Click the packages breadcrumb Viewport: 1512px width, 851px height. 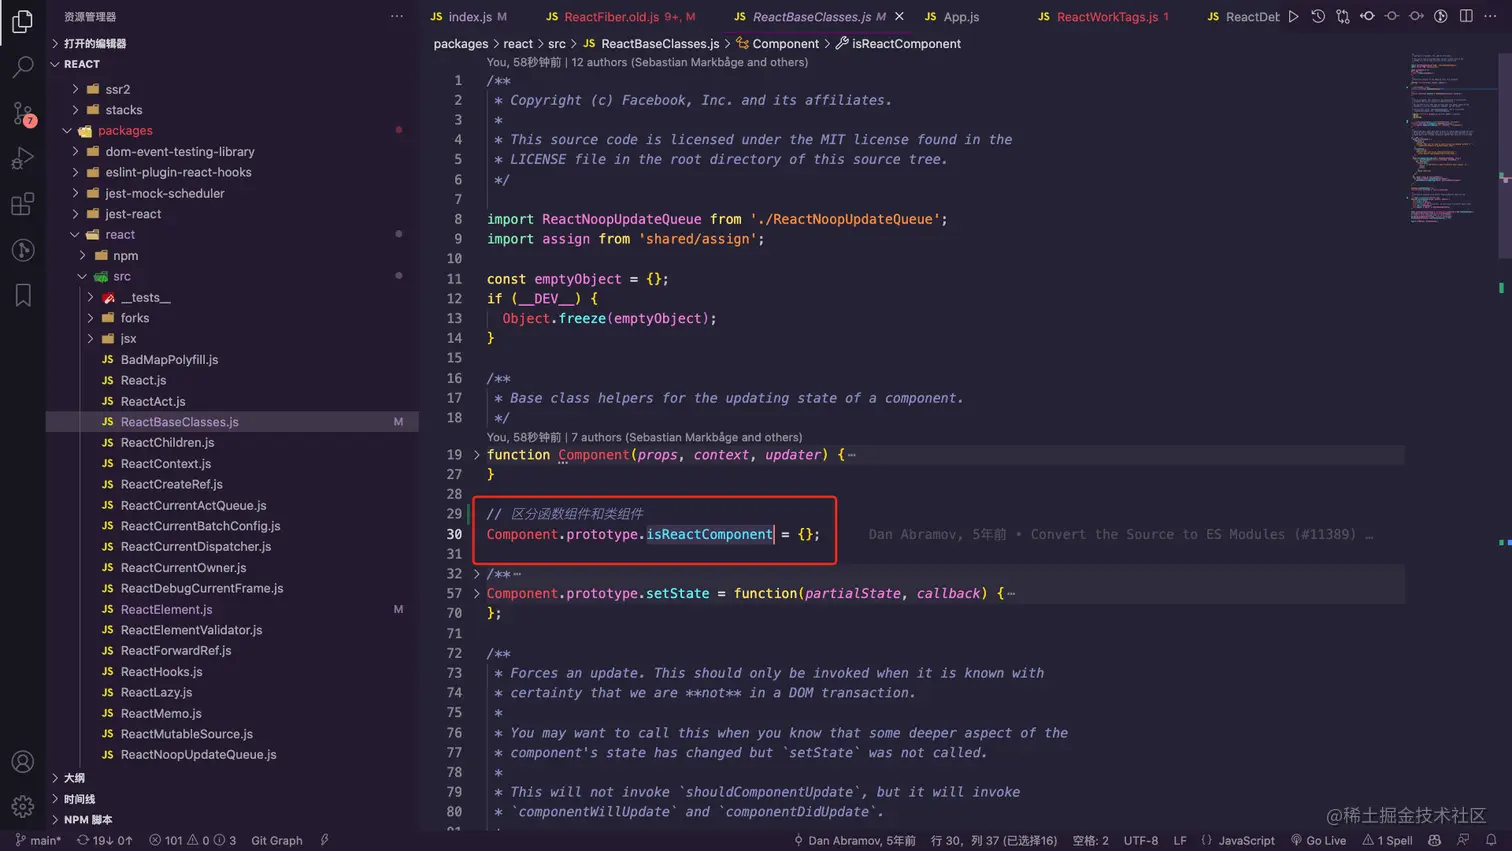click(x=461, y=44)
